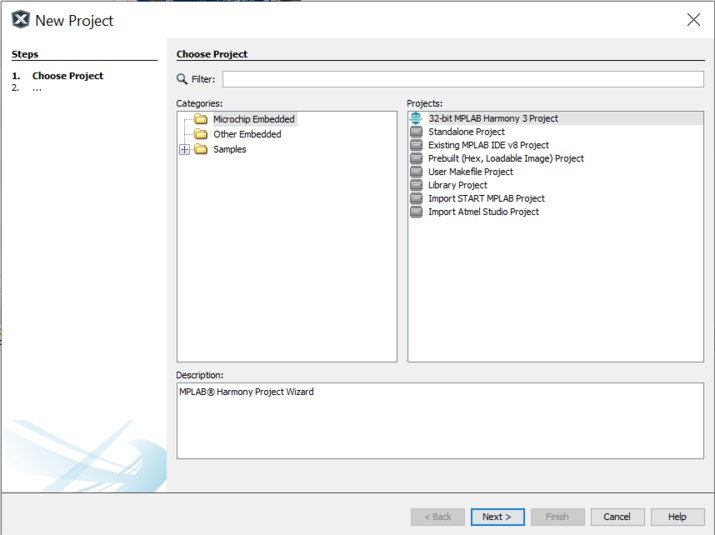The height and width of the screenshot is (535, 715).
Task: Click the Next > button
Action: click(x=497, y=517)
